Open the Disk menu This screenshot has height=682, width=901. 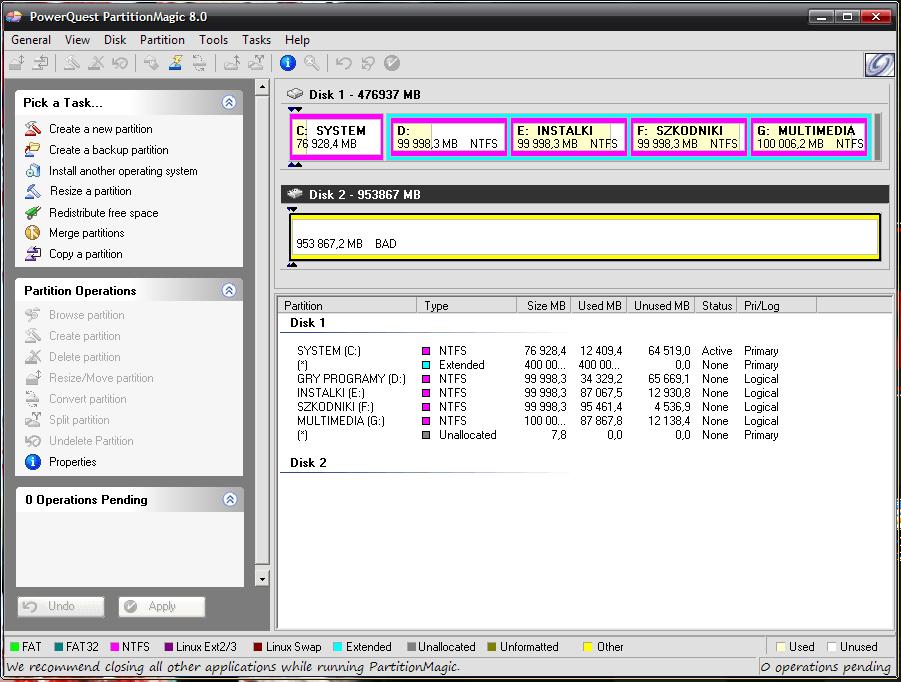click(115, 40)
